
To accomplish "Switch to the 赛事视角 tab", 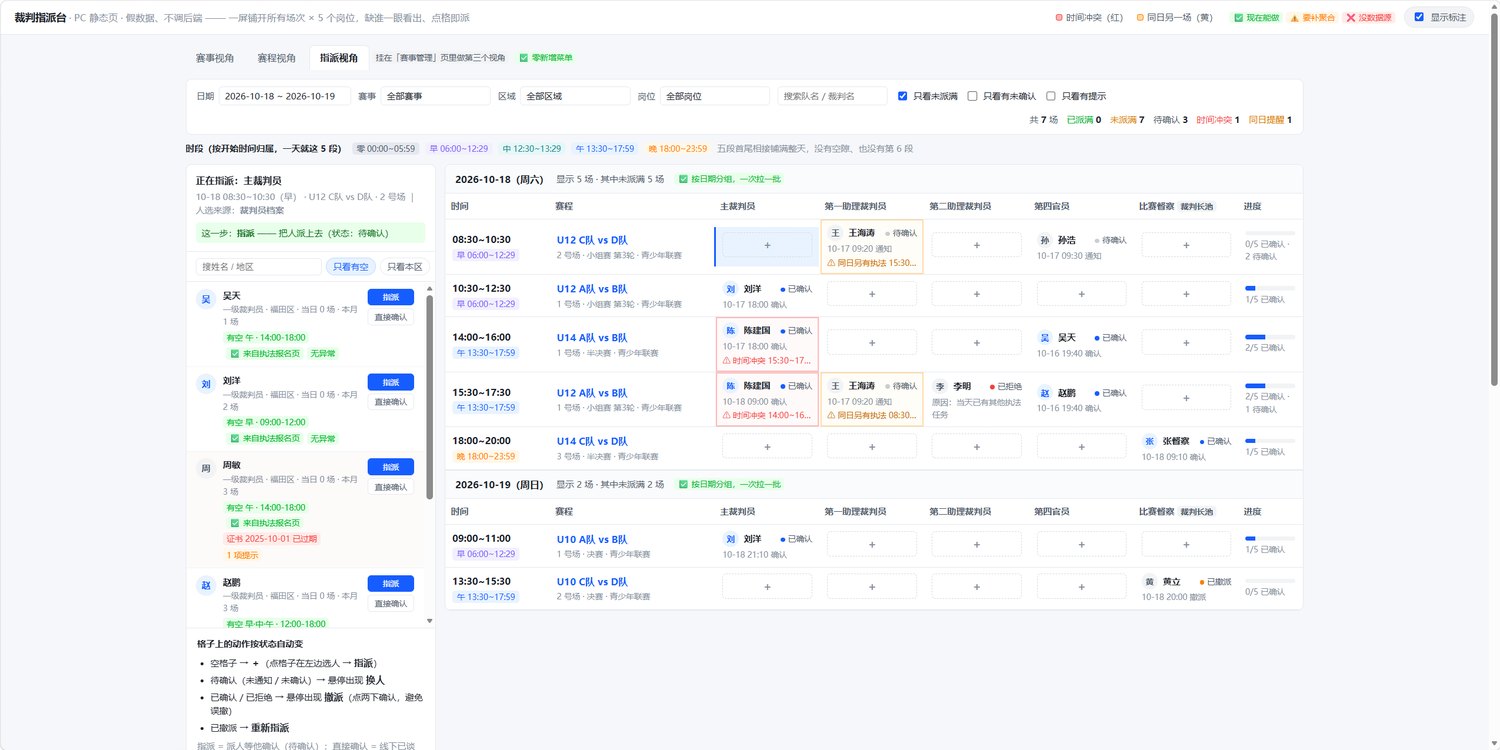I will [215, 58].
